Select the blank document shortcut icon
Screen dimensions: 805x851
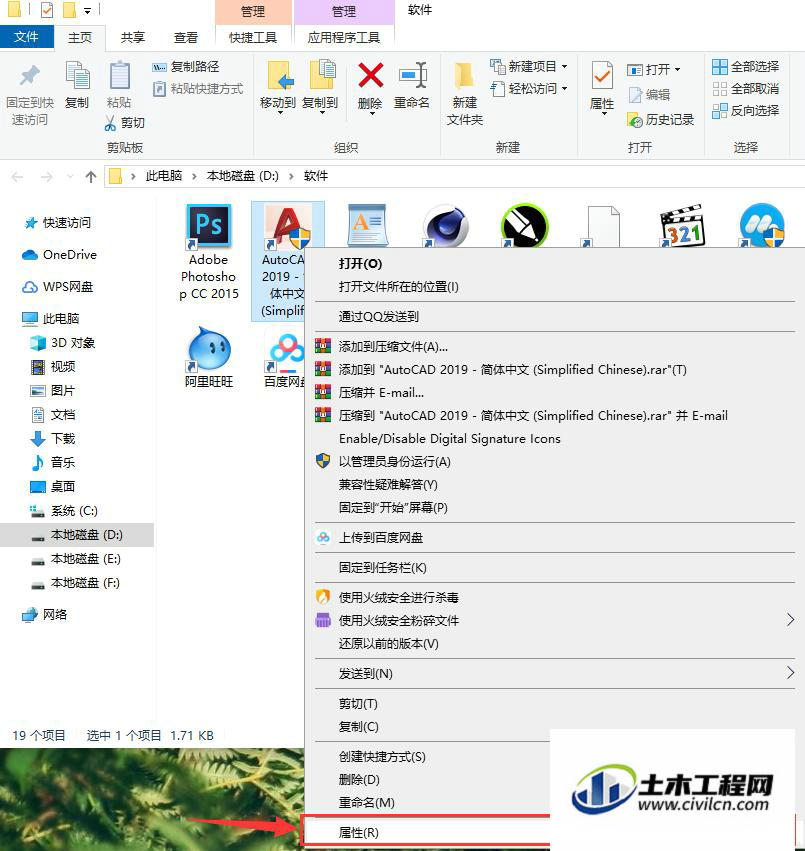(603, 226)
